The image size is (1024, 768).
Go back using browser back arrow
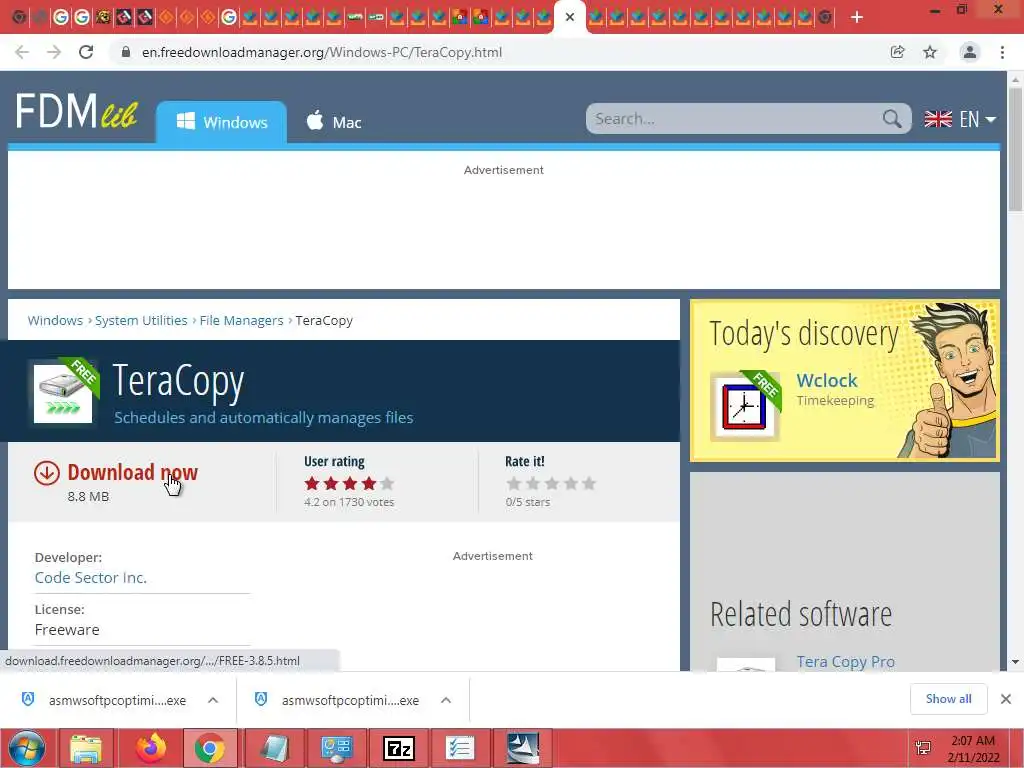22,52
